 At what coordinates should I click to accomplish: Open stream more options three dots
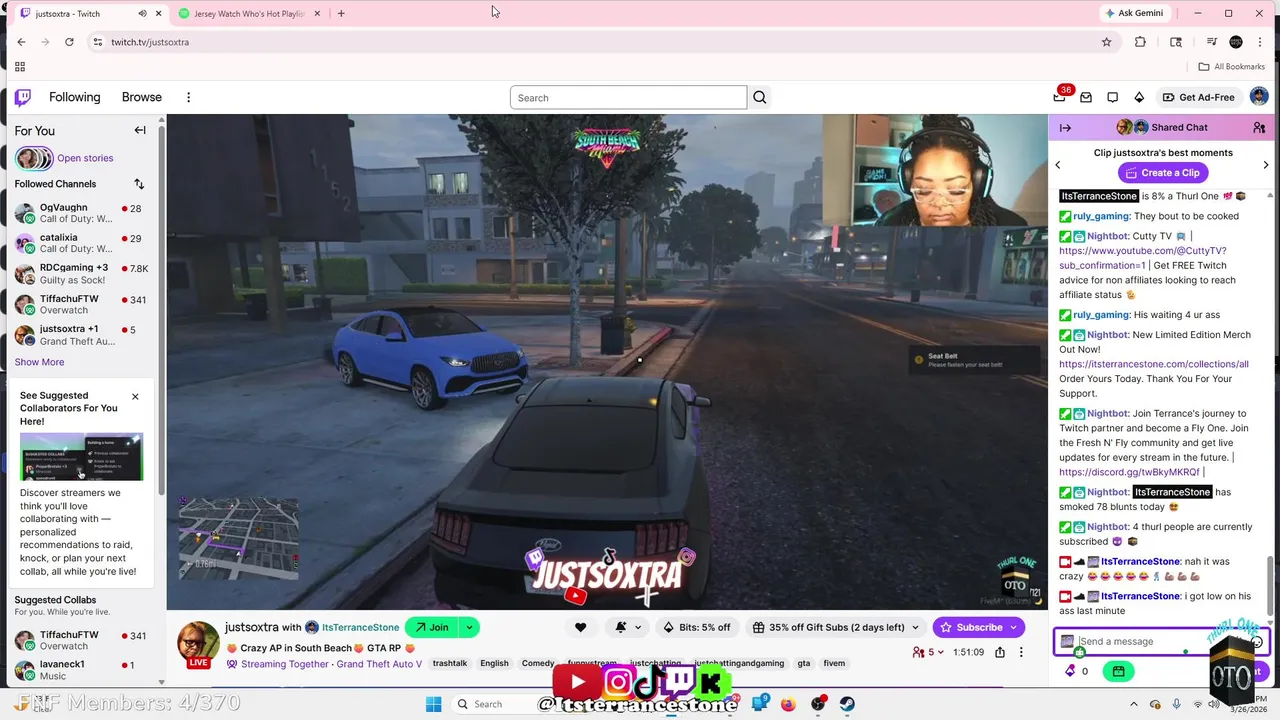1021,652
